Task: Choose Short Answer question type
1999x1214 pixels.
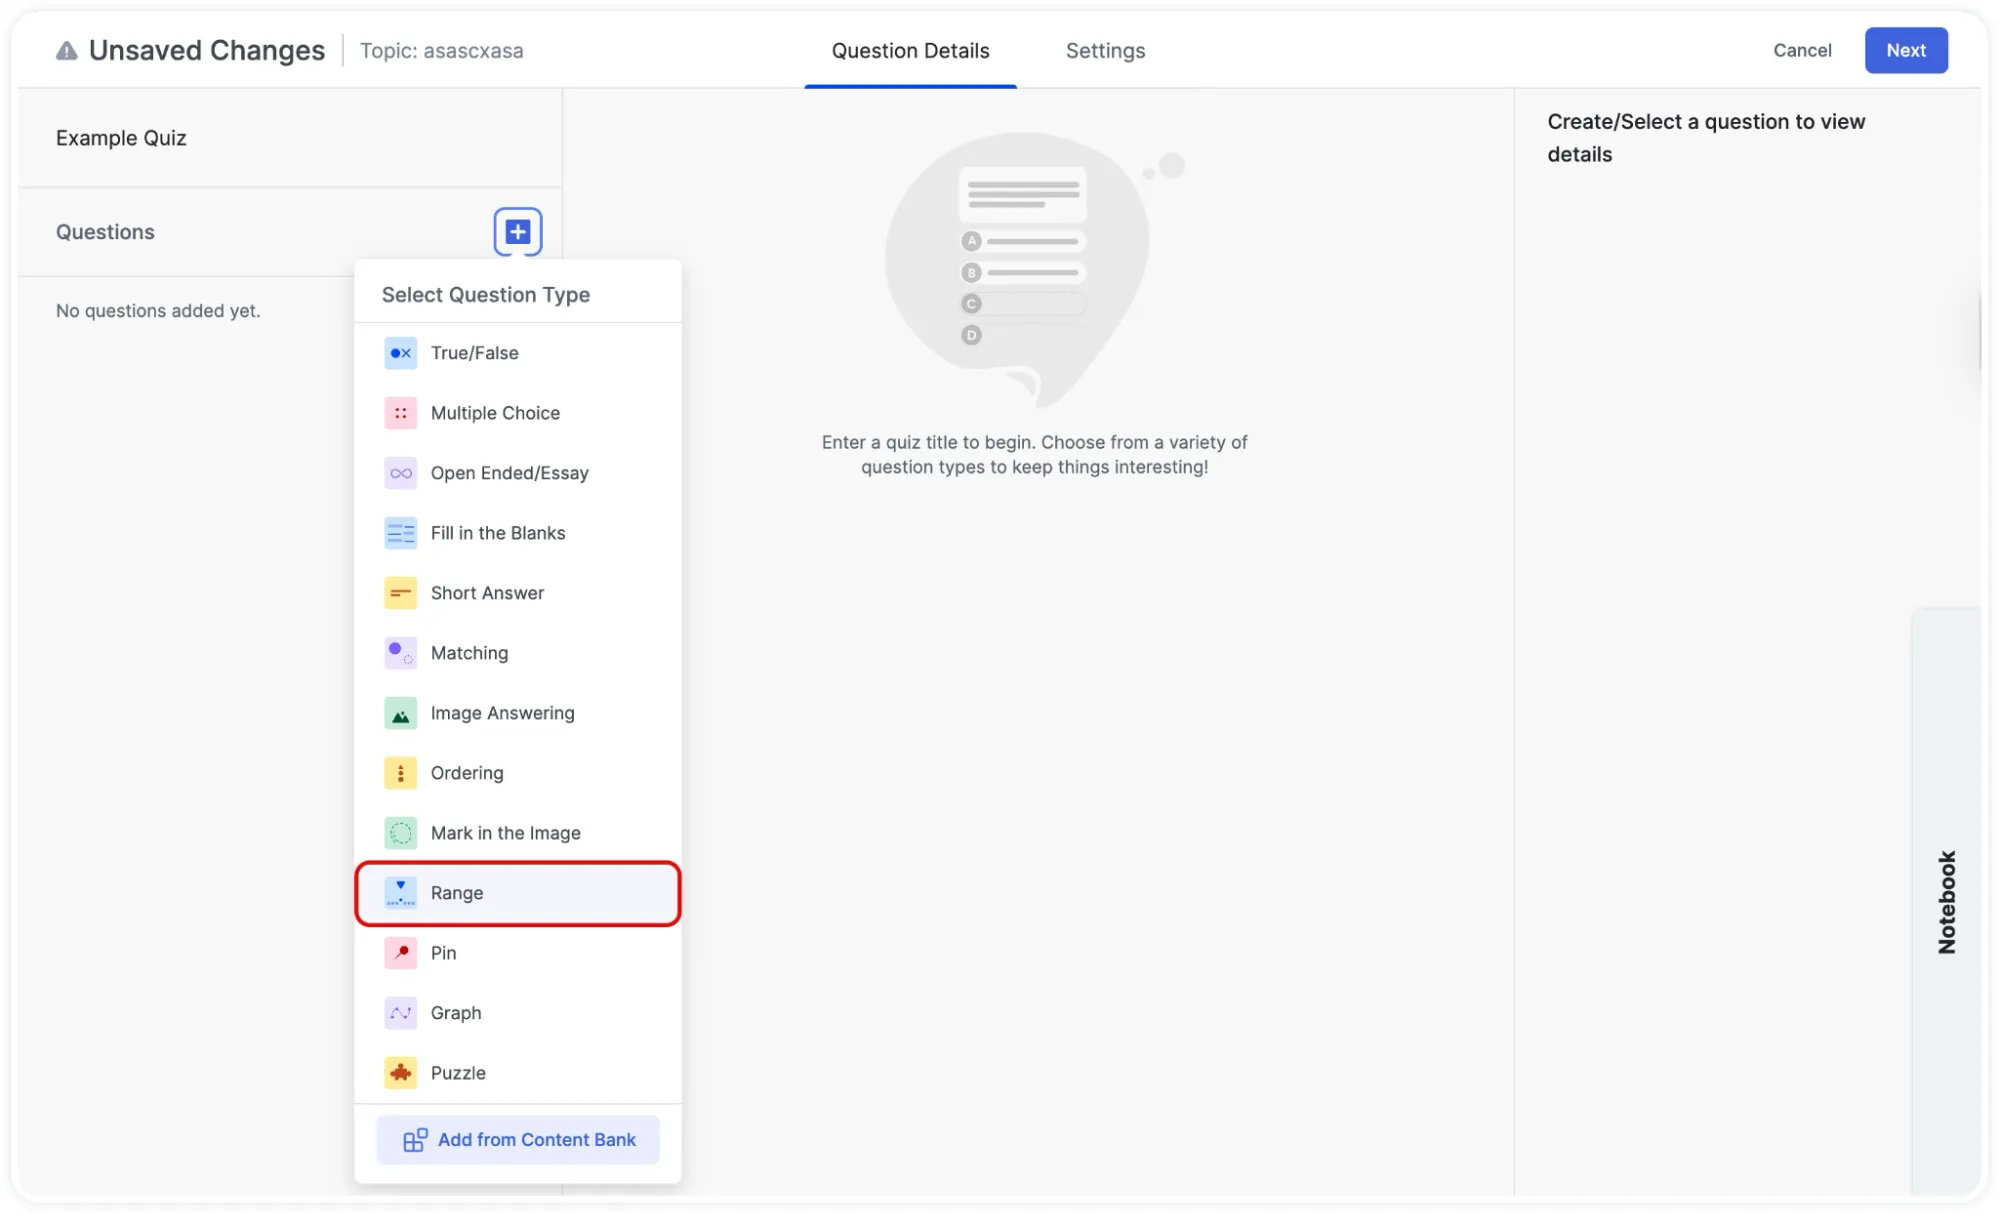Action: 518,593
